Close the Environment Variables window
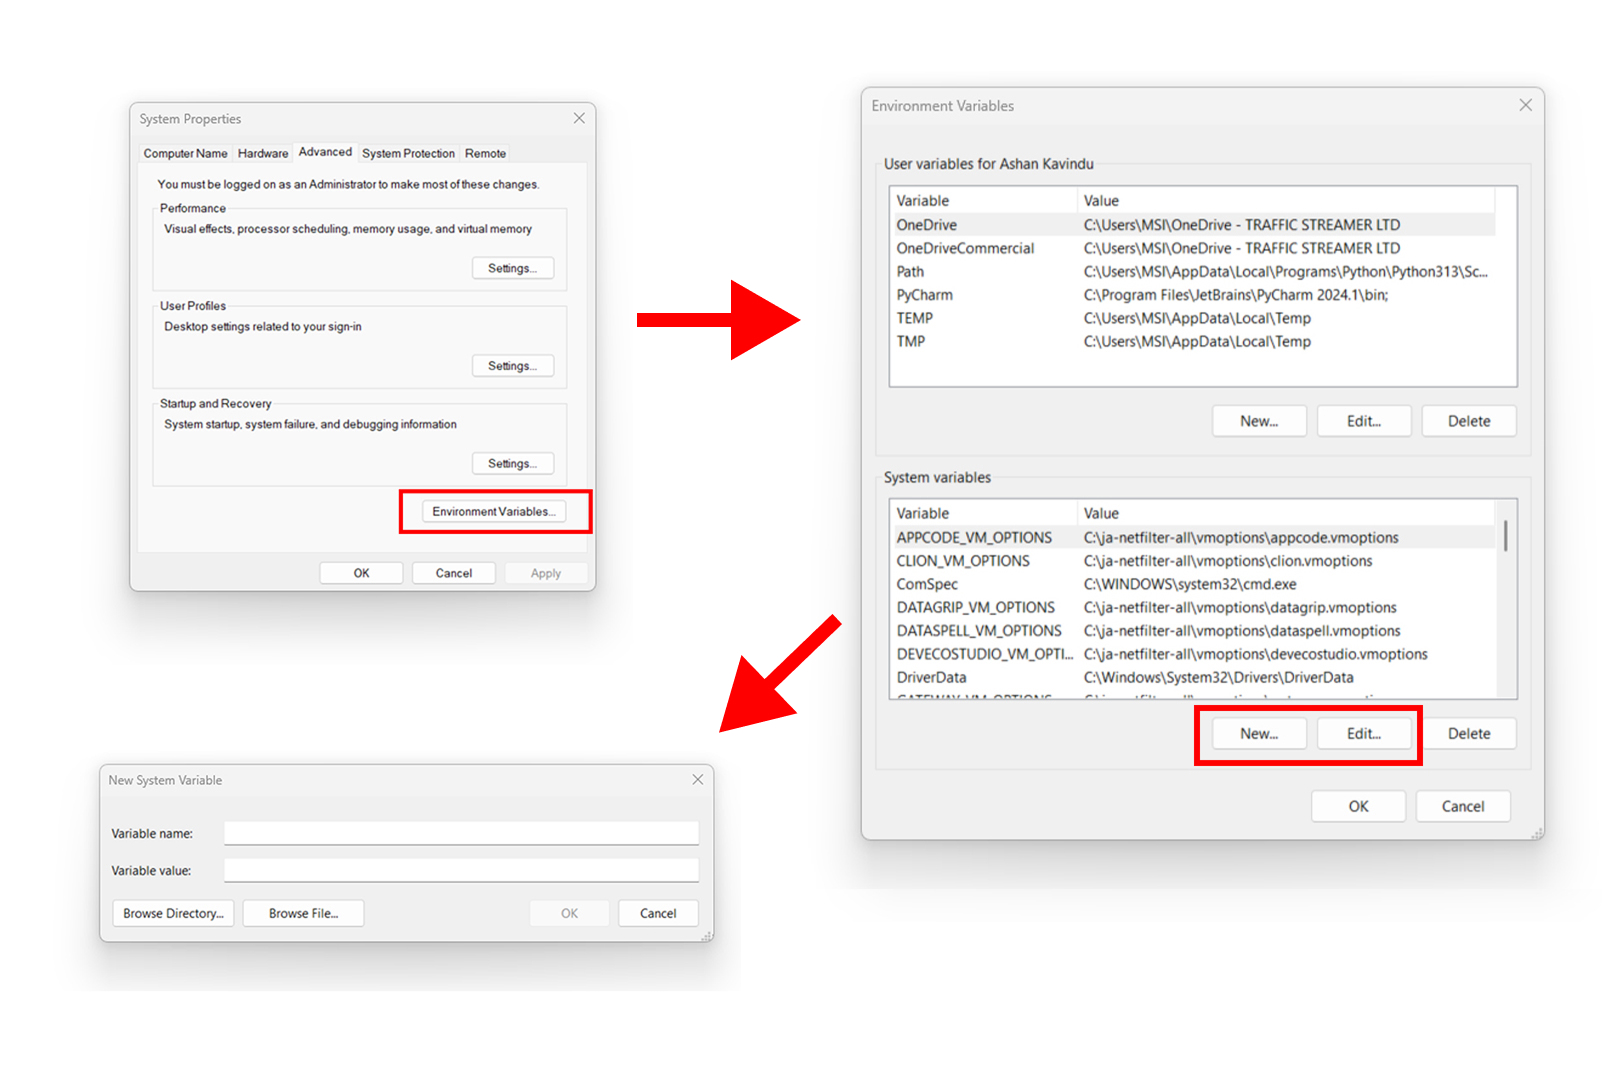 point(1525,105)
